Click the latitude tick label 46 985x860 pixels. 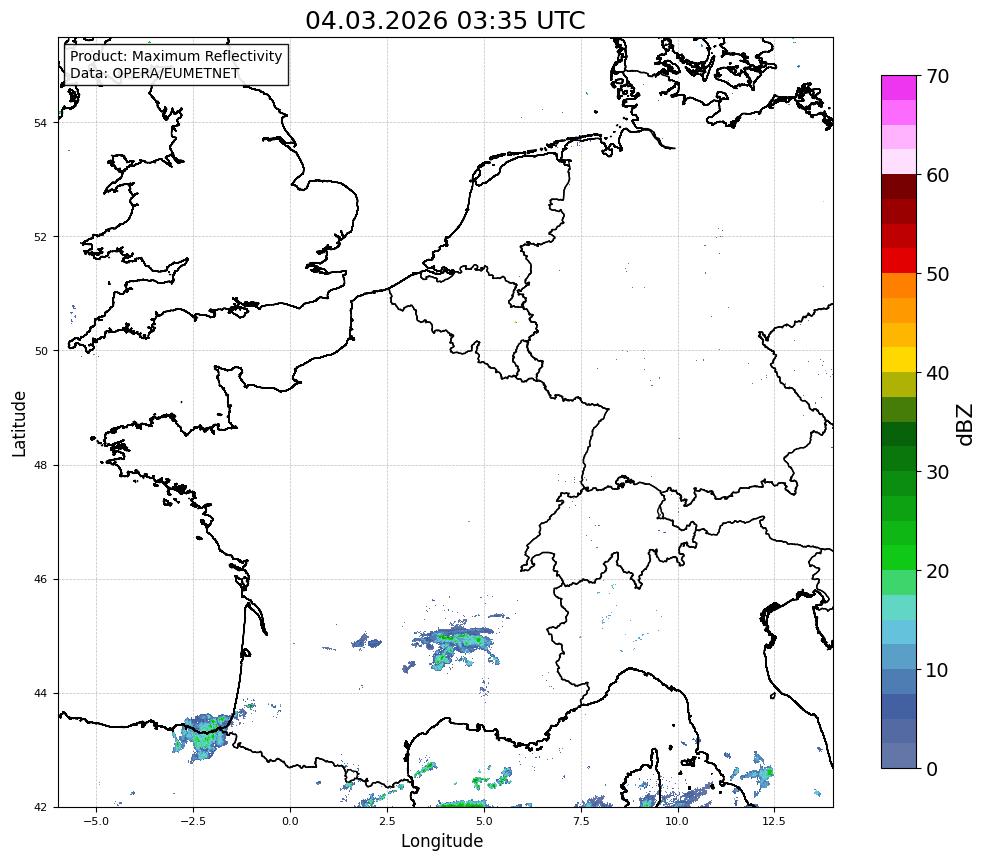click(x=40, y=580)
